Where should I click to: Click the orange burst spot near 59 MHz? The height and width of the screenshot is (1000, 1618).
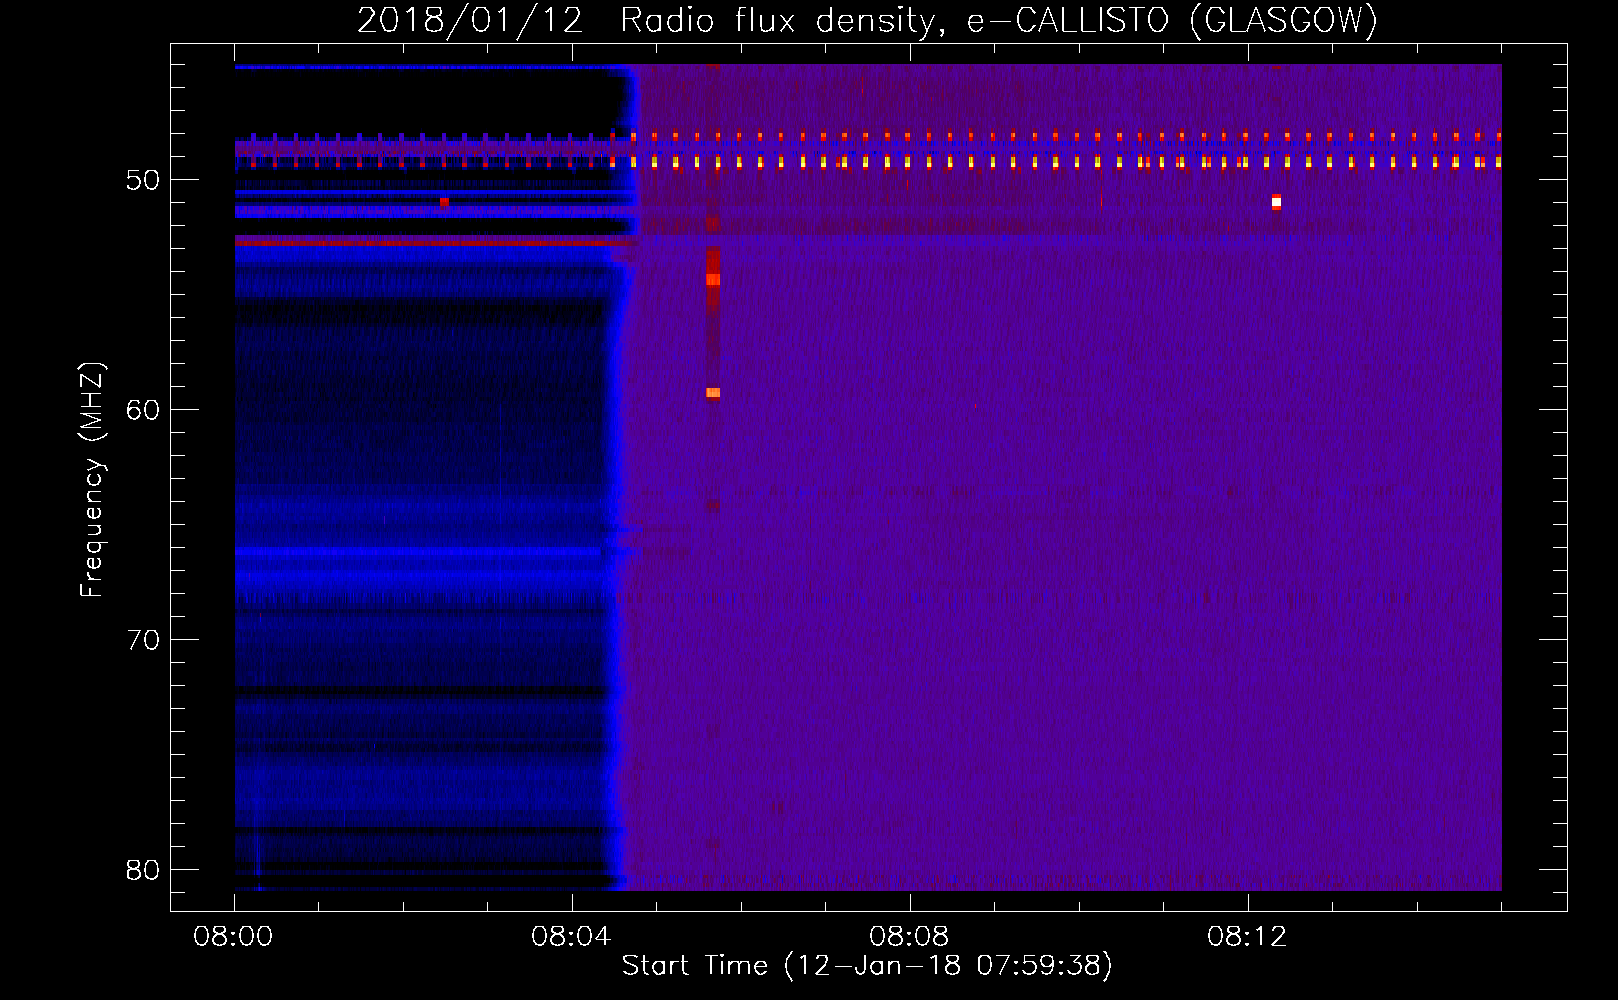(x=713, y=393)
